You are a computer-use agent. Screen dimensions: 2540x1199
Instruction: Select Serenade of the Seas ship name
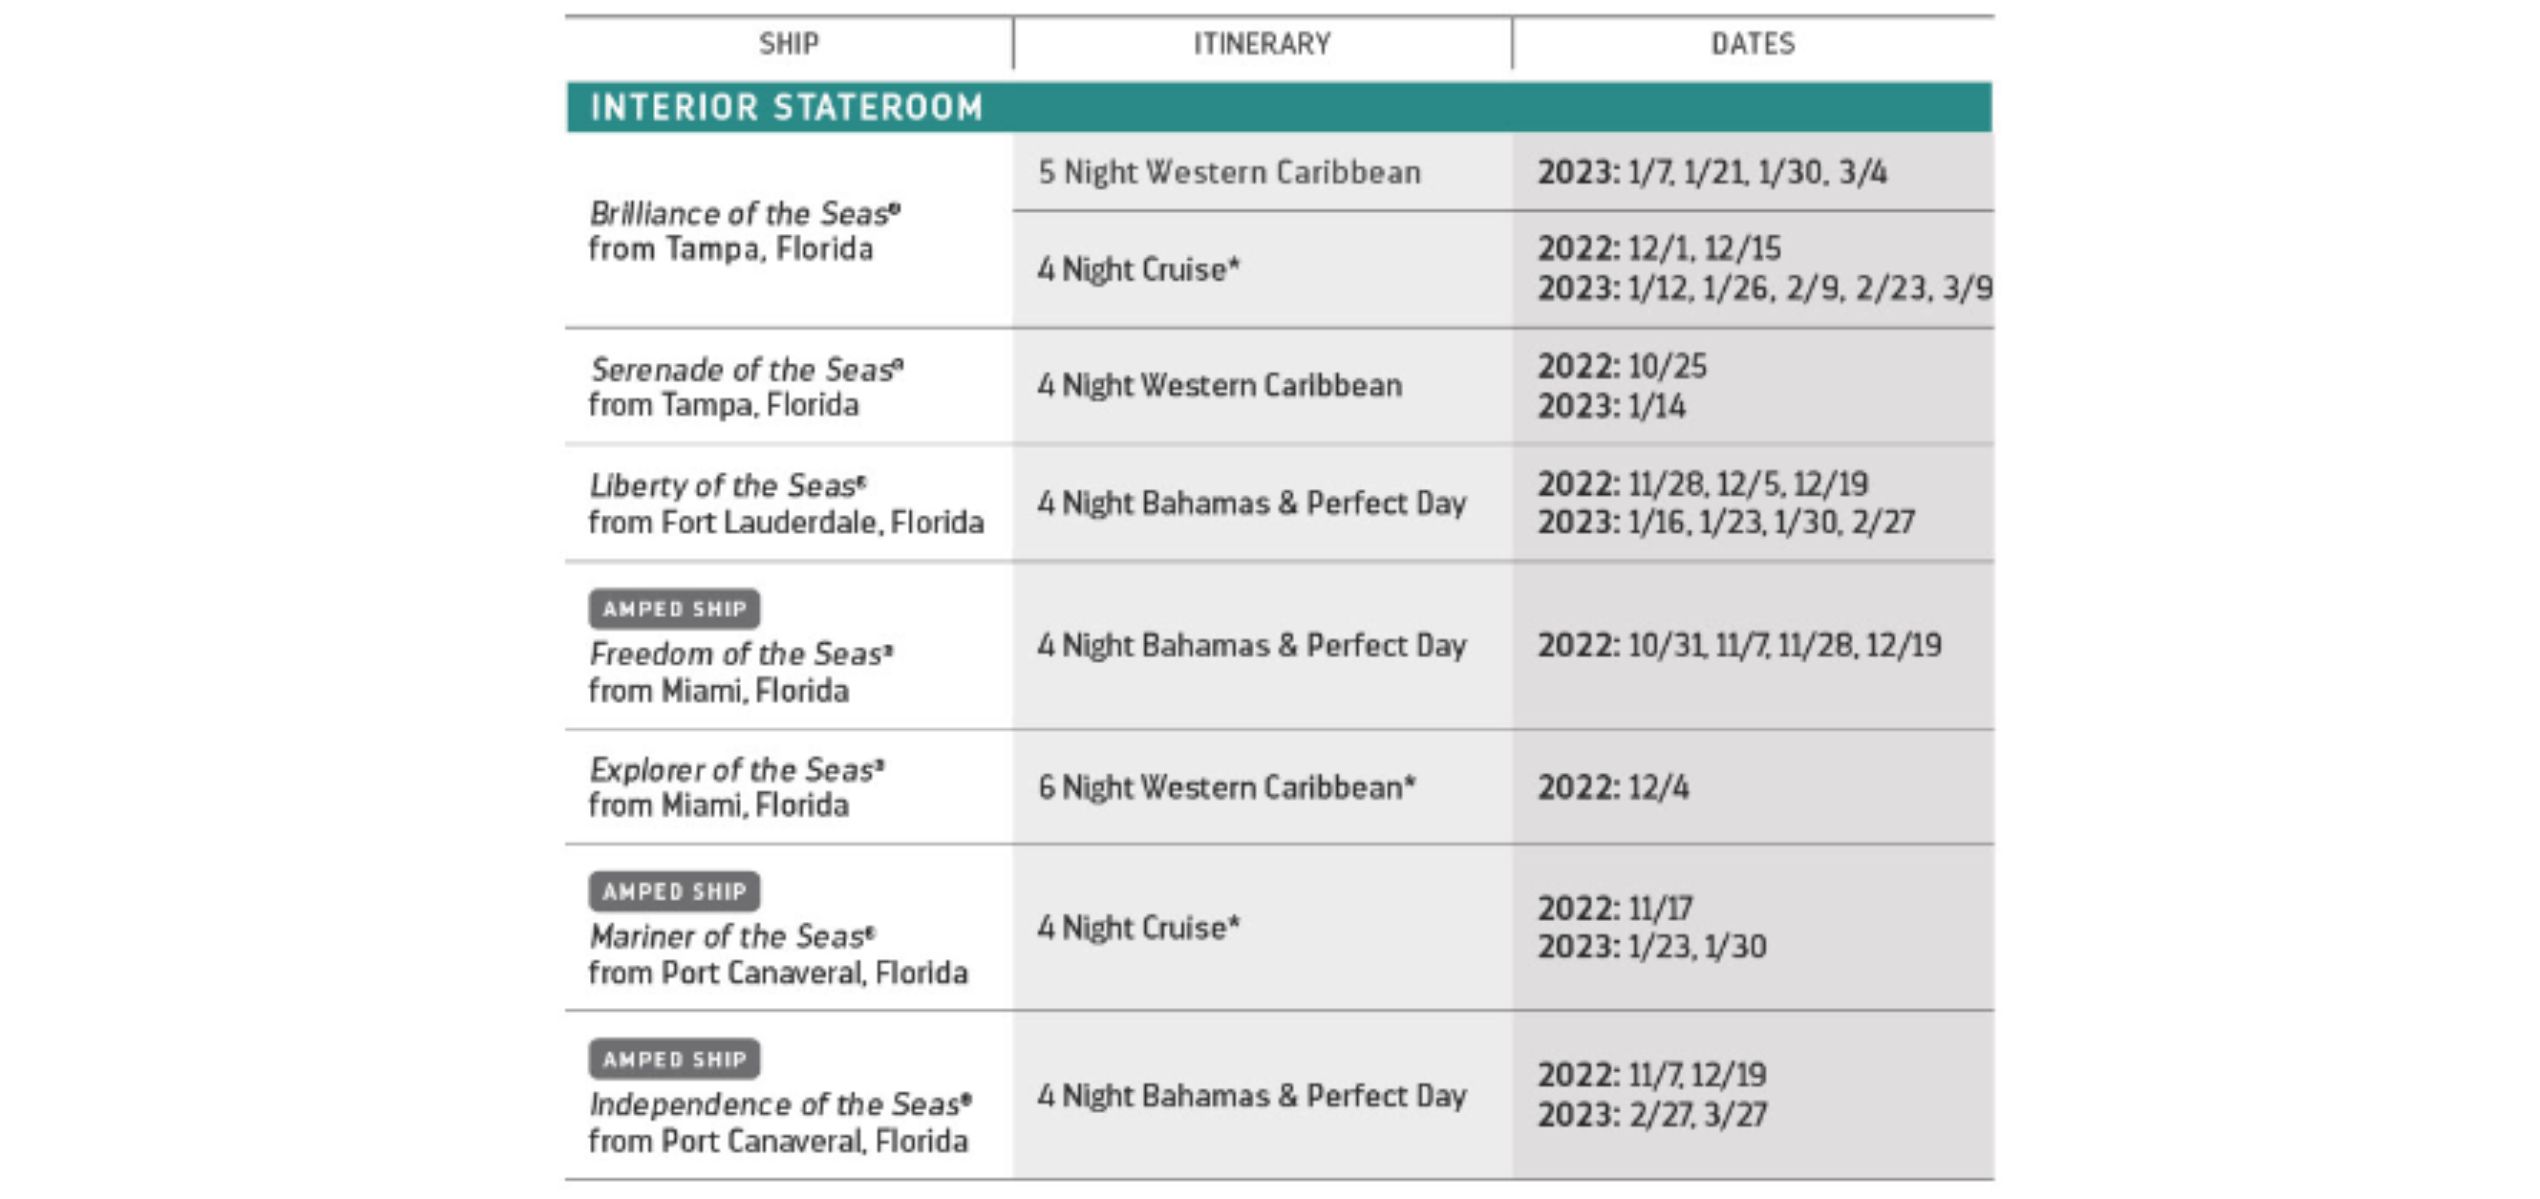746,369
